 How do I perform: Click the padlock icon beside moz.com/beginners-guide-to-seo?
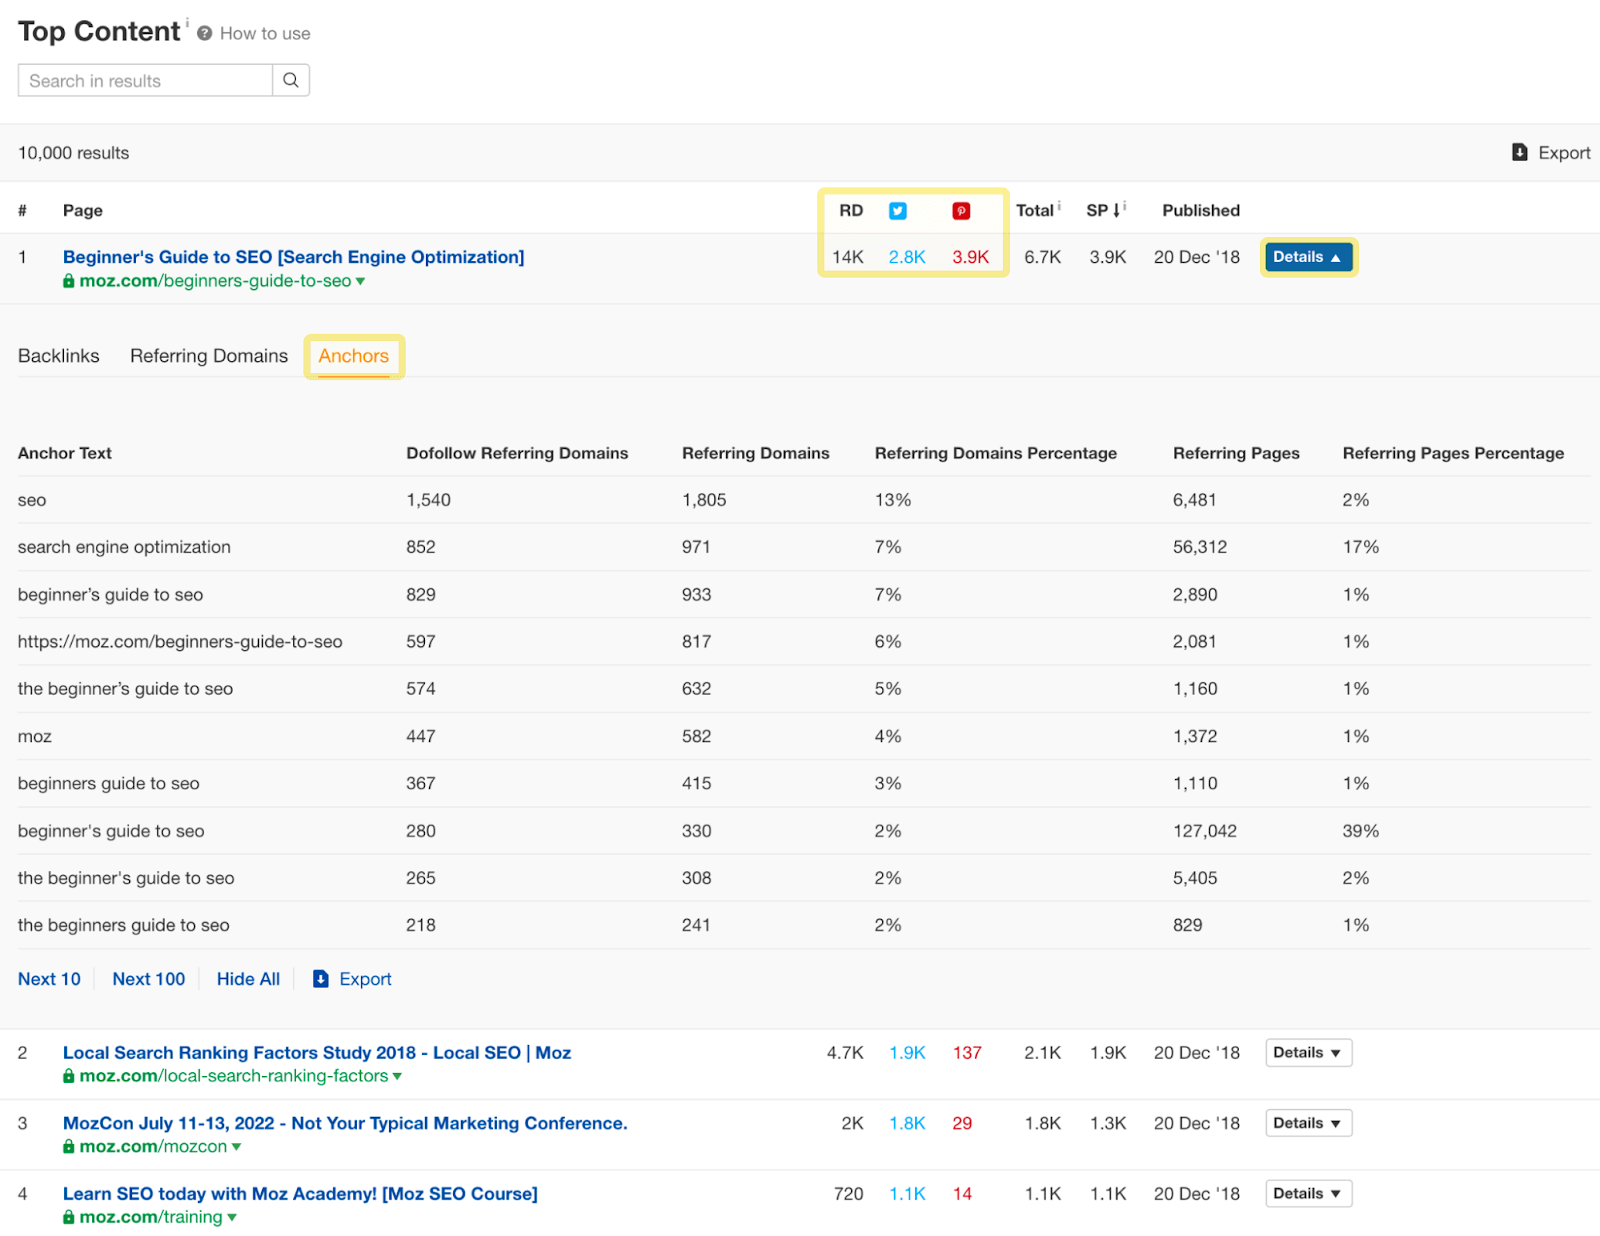click(x=69, y=281)
